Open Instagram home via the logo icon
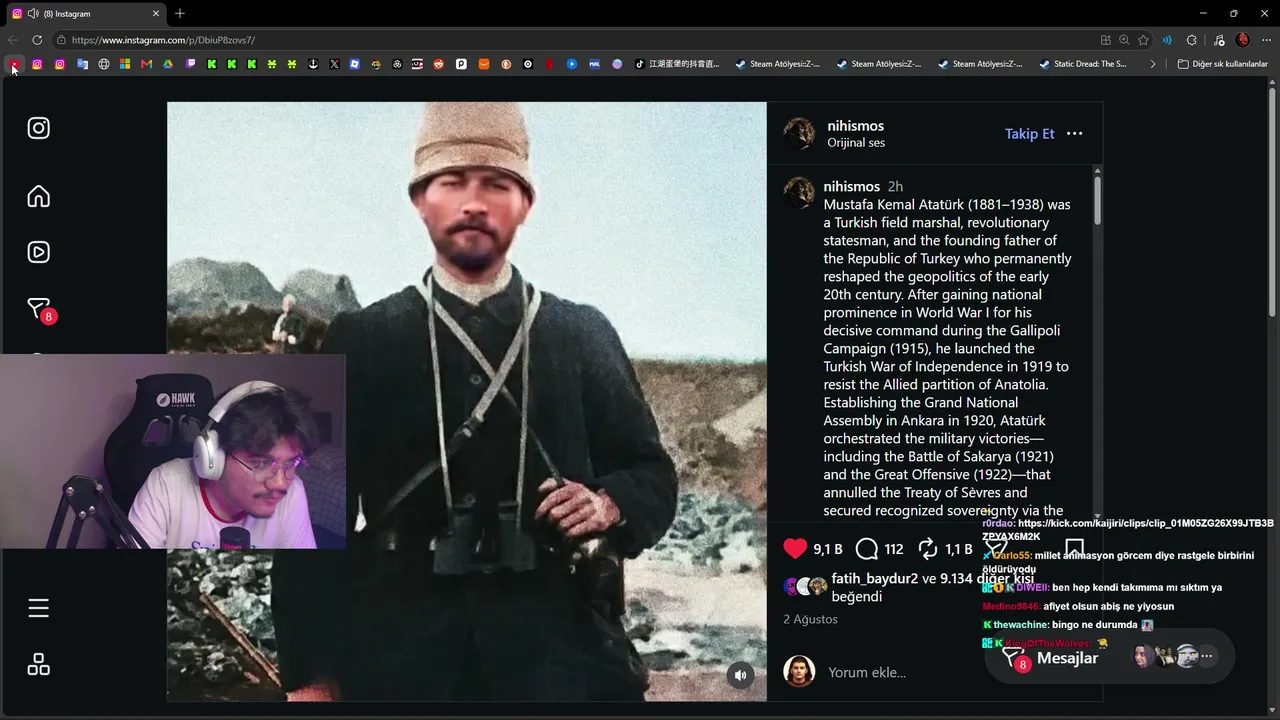Viewport: 1280px width, 720px height. click(38, 128)
